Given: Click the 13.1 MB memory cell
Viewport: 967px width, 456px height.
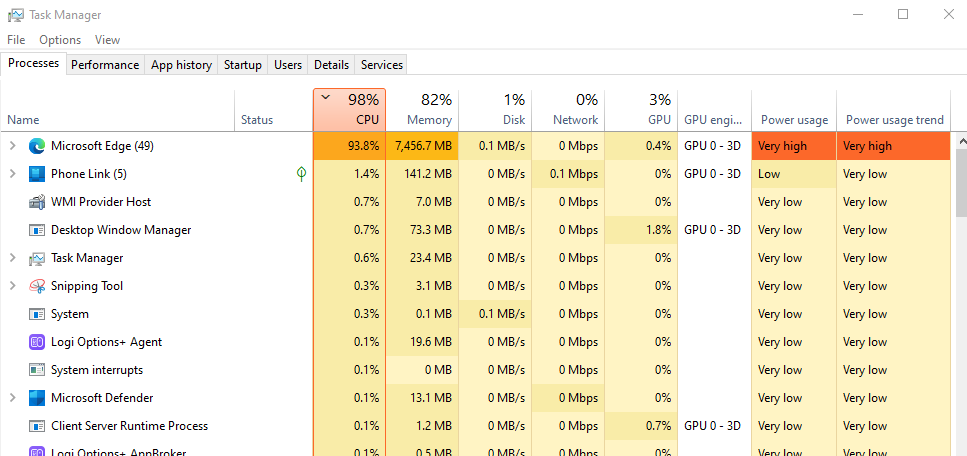Looking at the screenshot, I should 422,398.
